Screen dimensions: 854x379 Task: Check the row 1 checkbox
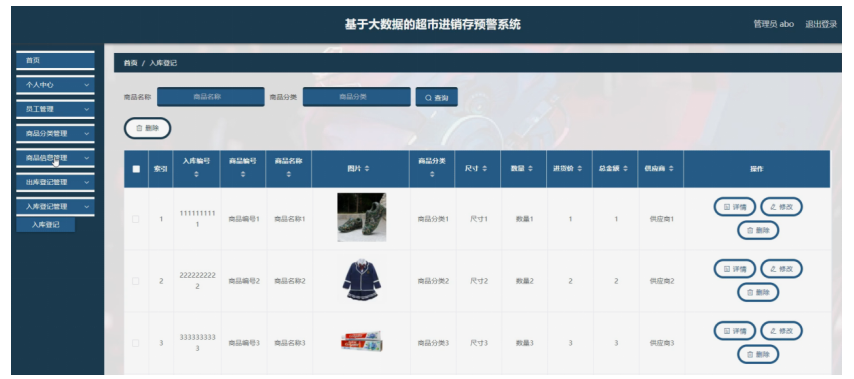pos(136,219)
